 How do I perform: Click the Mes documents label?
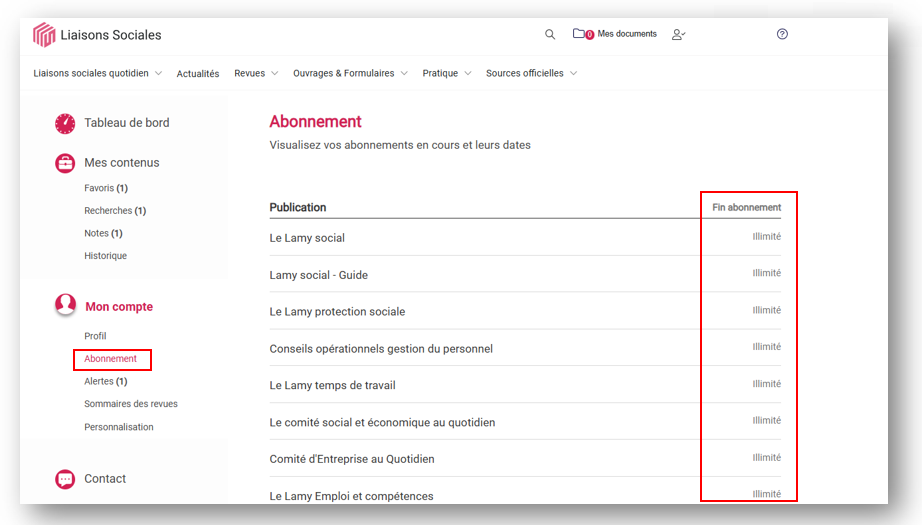coord(627,34)
